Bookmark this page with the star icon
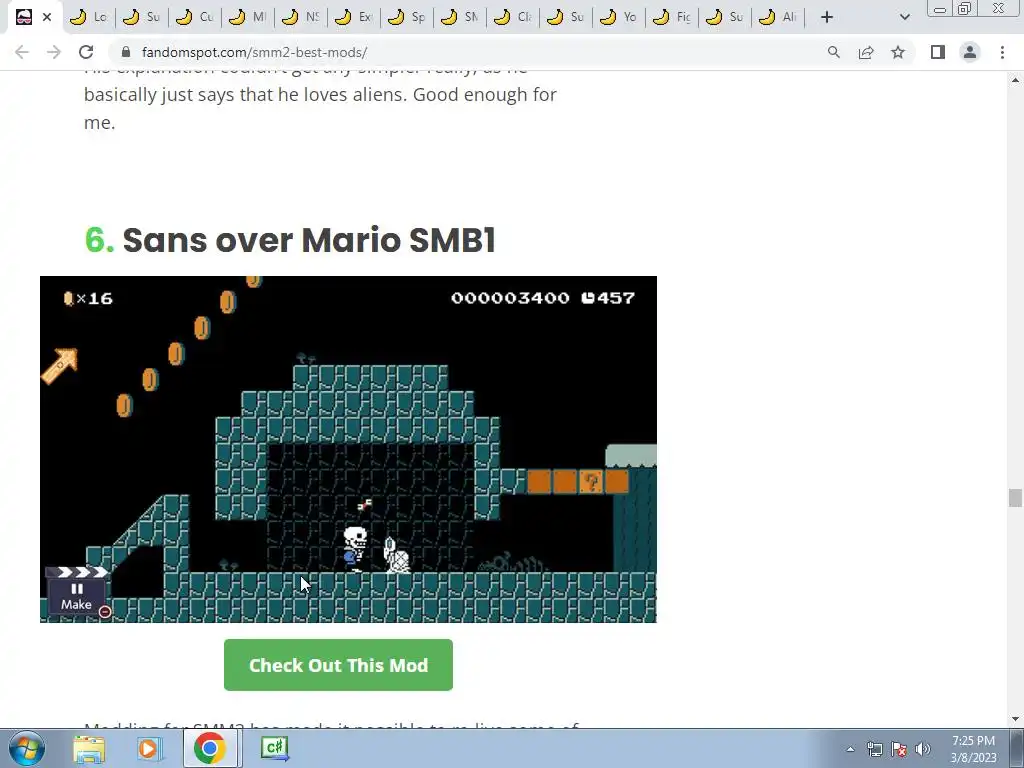Viewport: 1024px width, 768px height. coord(898,52)
